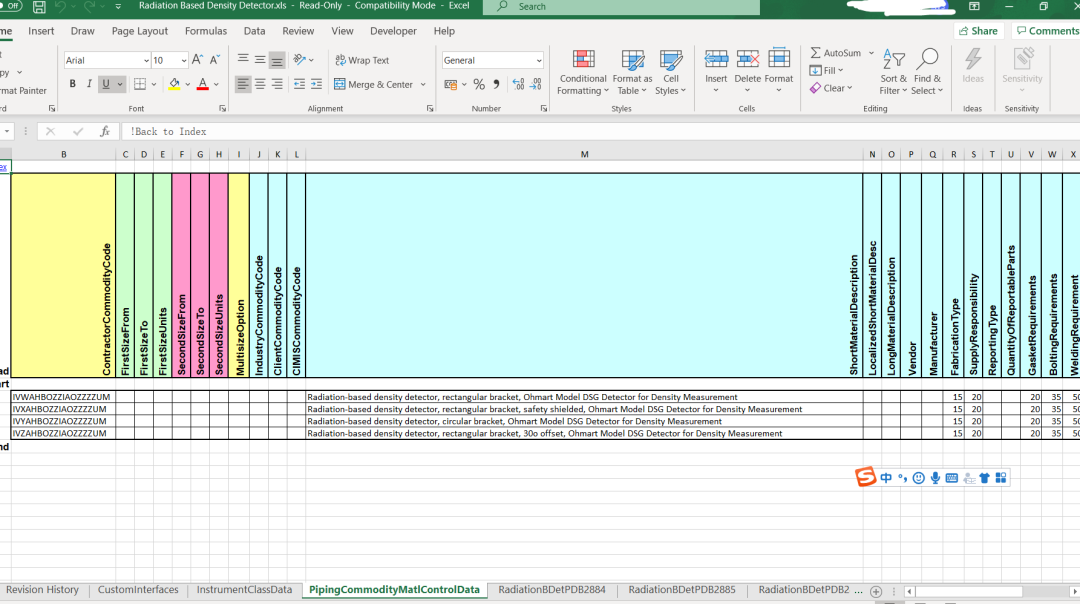This screenshot has width=1080, height=604.
Task: Click Increase Decimal icon
Action: click(519, 84)
